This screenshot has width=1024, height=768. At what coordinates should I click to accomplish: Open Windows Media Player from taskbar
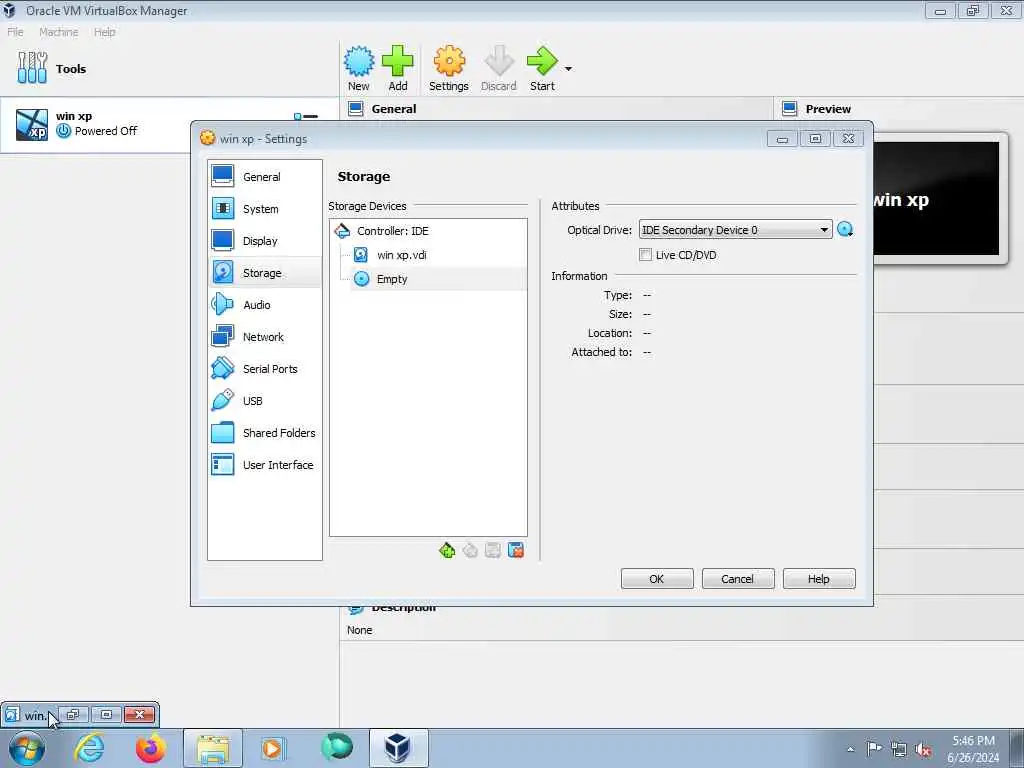pos(272,748)
